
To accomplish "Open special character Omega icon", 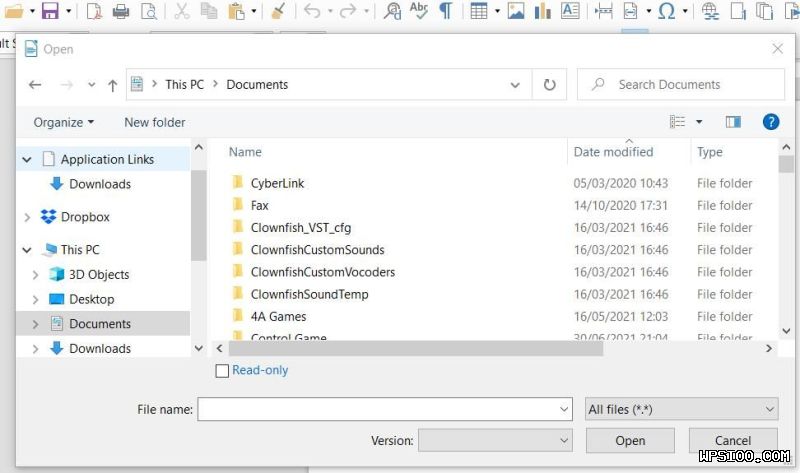I will 666,12.
